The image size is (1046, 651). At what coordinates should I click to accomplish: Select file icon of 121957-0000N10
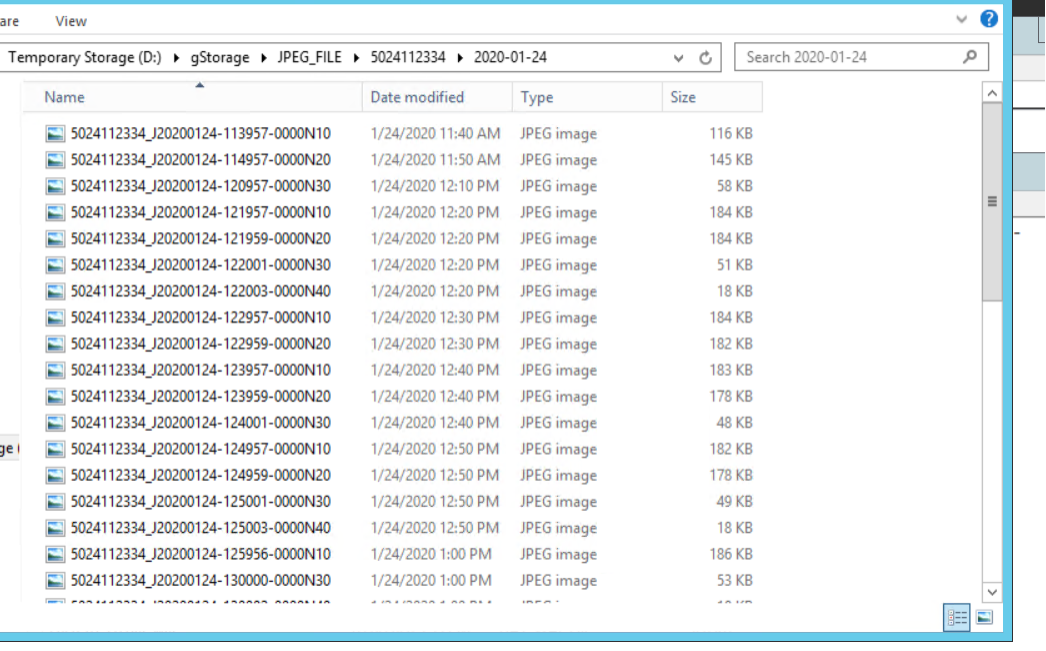(55, 213)
